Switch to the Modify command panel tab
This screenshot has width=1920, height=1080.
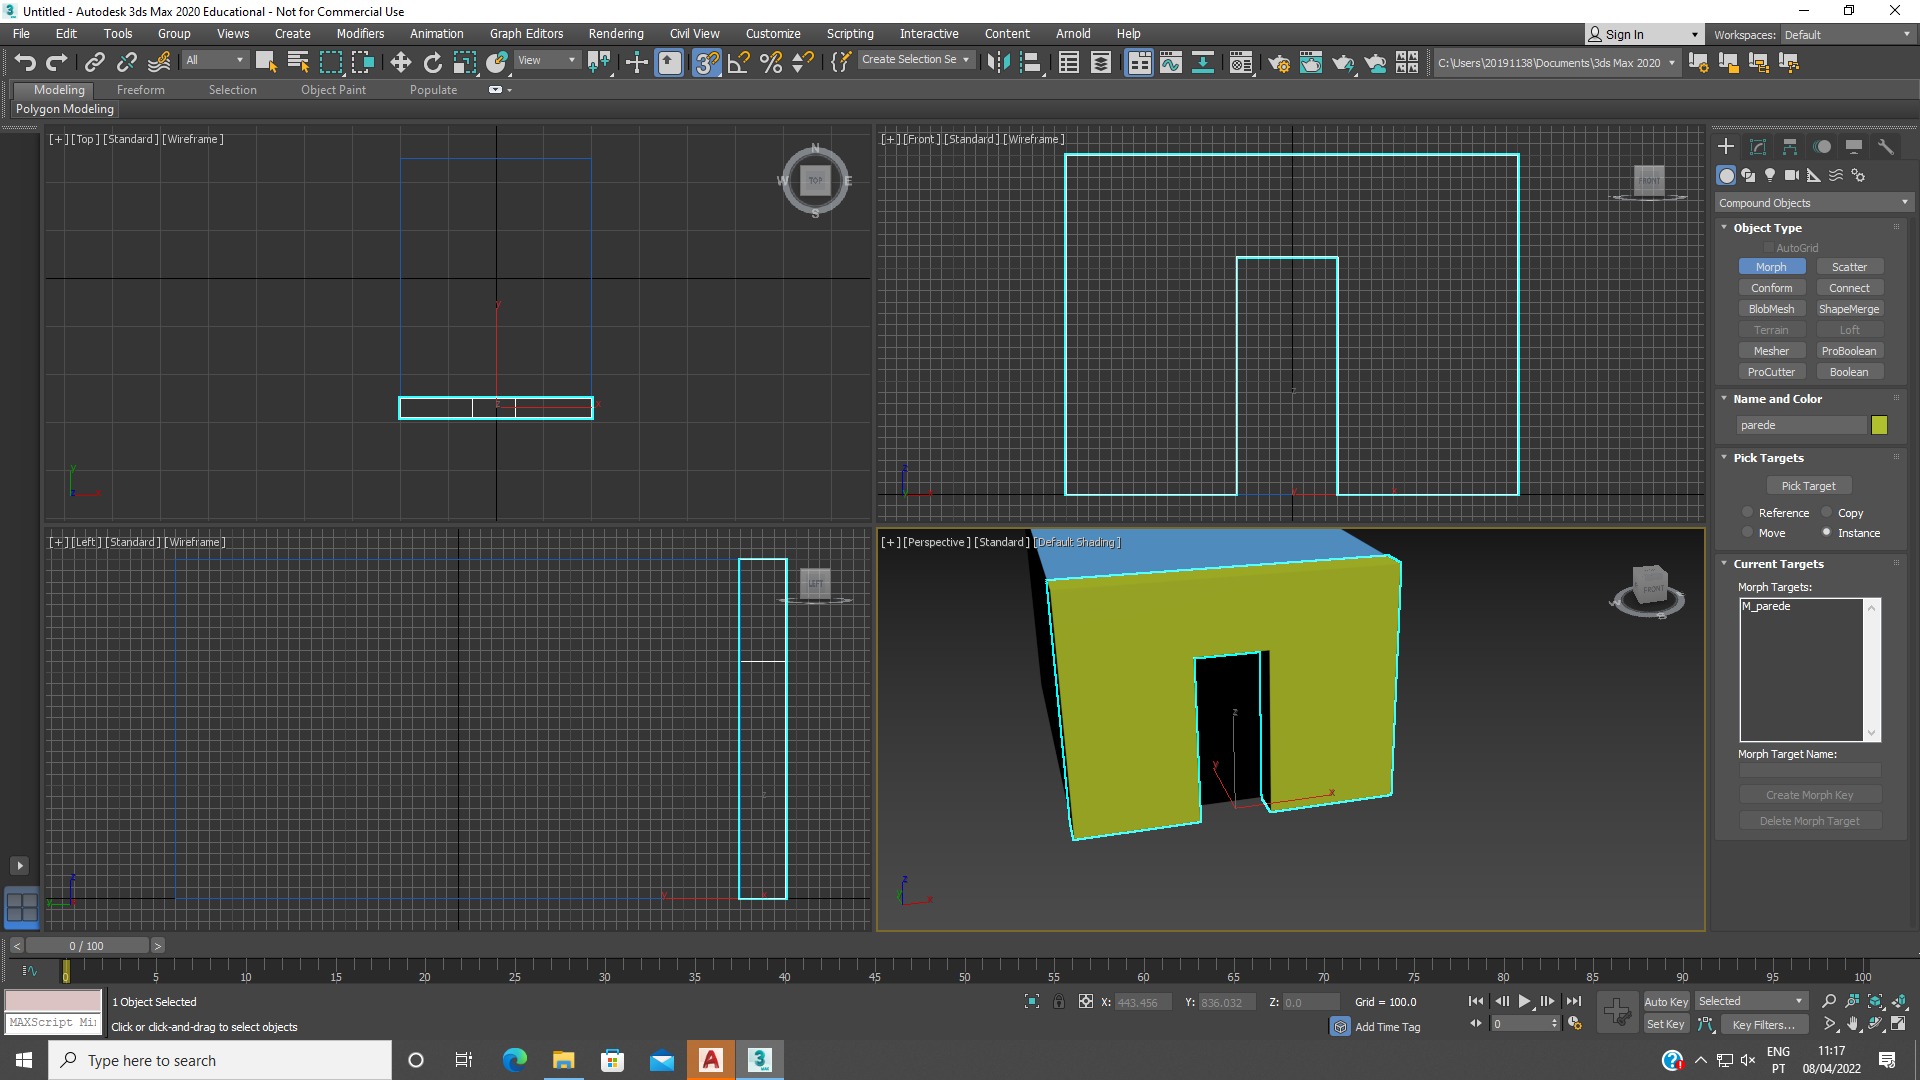(x=1758, y=146)
